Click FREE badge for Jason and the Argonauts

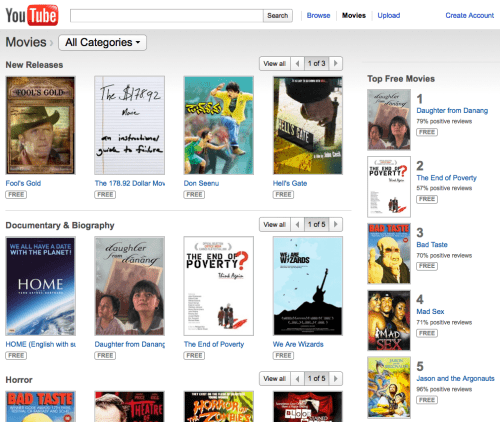coord(427,400)
